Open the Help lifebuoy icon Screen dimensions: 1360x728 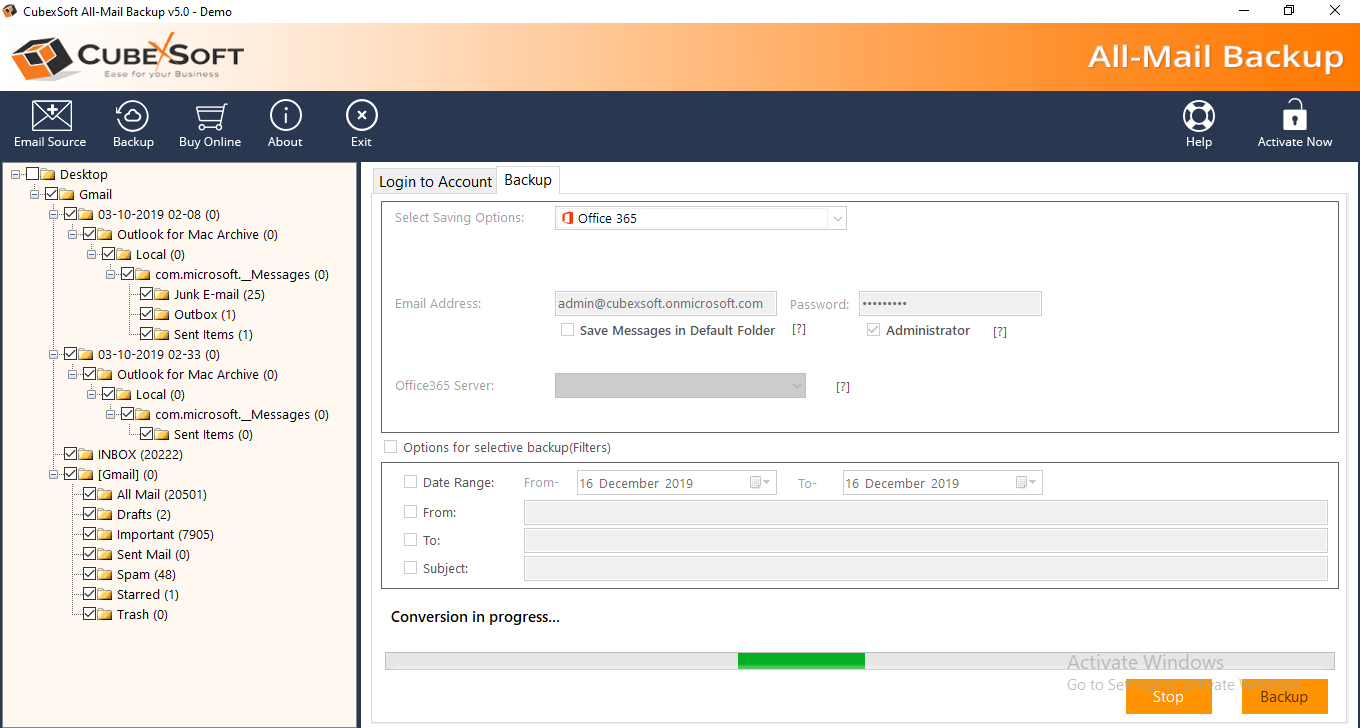[x=1198, y=117]
